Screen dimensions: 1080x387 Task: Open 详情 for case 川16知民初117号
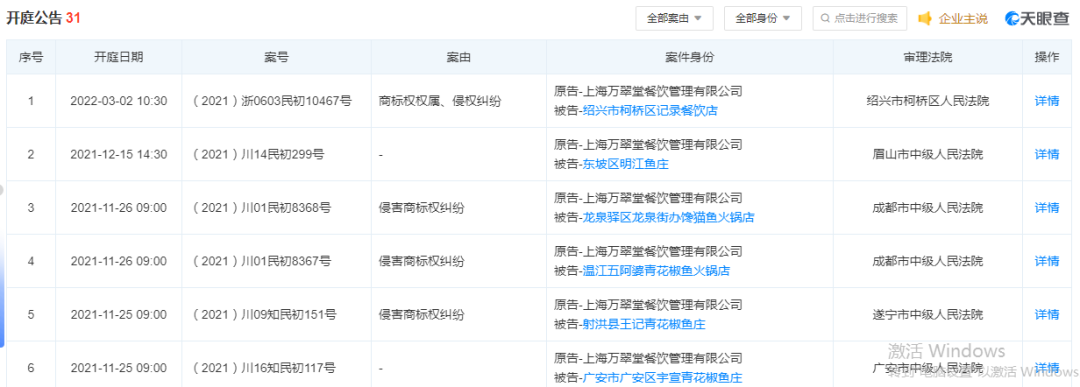pyautogui.click(x=1047, y=368)
